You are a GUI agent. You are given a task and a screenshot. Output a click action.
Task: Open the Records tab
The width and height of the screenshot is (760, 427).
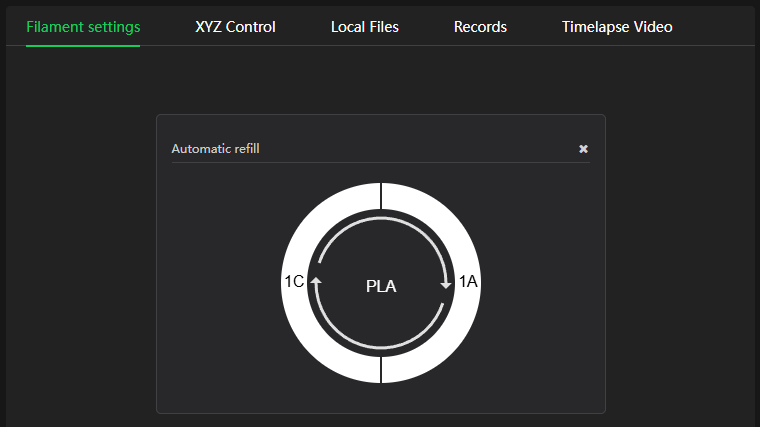coord(480,27)
